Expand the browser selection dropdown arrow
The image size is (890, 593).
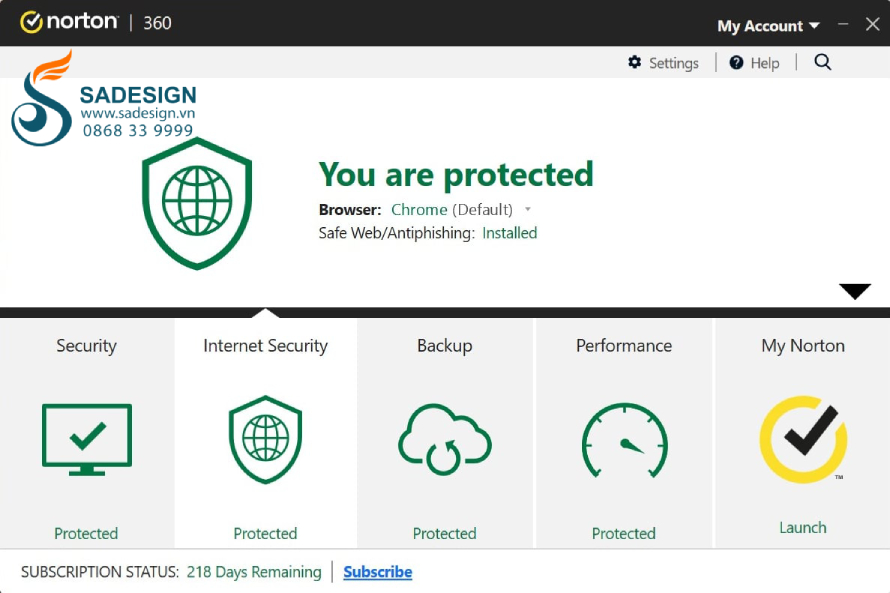[x=528, y=209]
